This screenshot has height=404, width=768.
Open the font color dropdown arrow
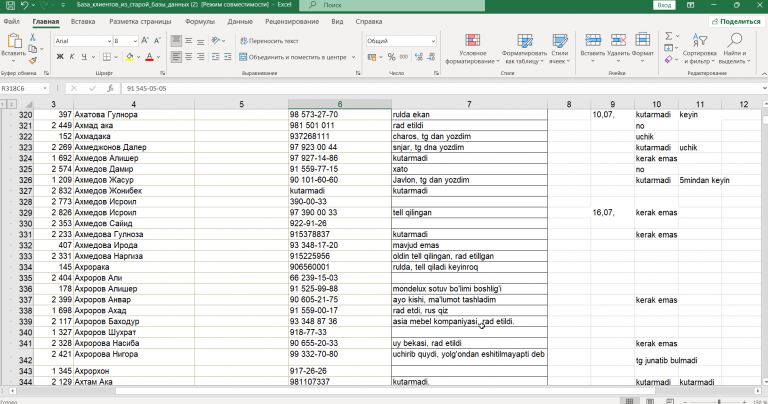click(159, 57)
